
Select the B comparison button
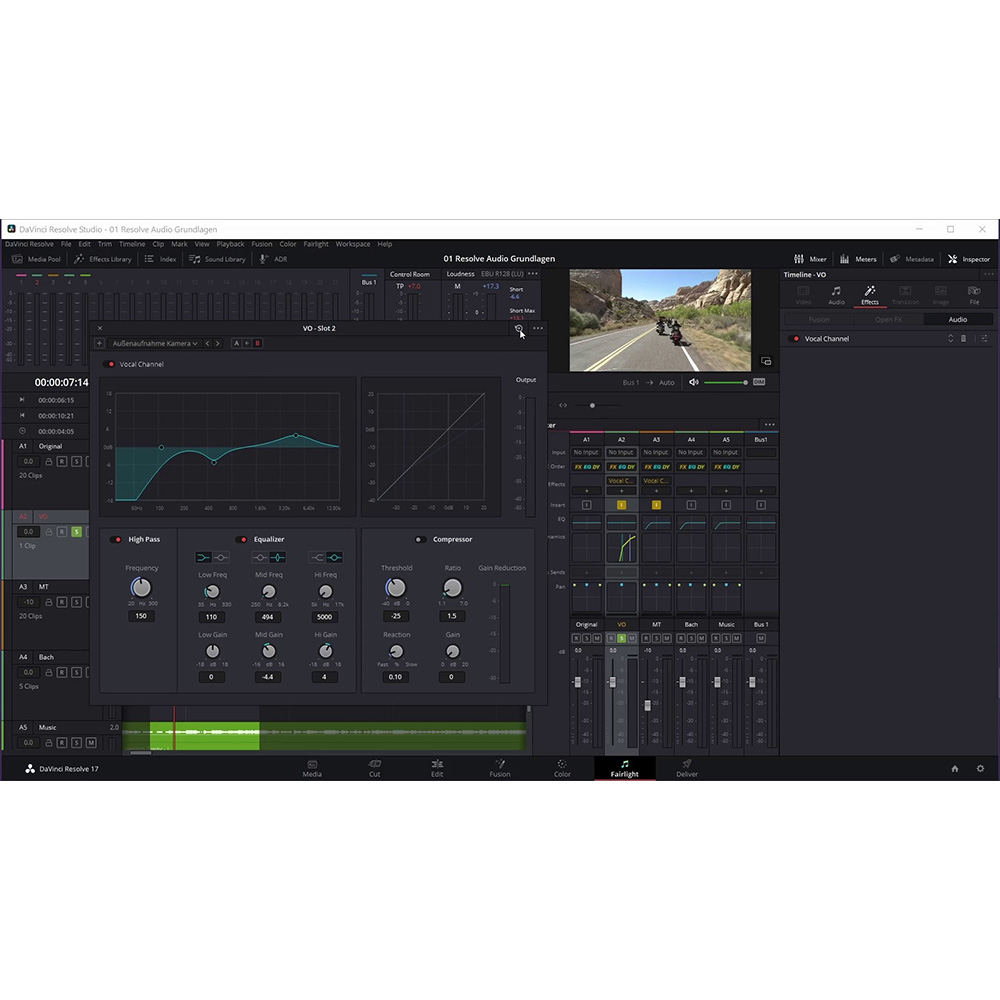pos(257,343)
